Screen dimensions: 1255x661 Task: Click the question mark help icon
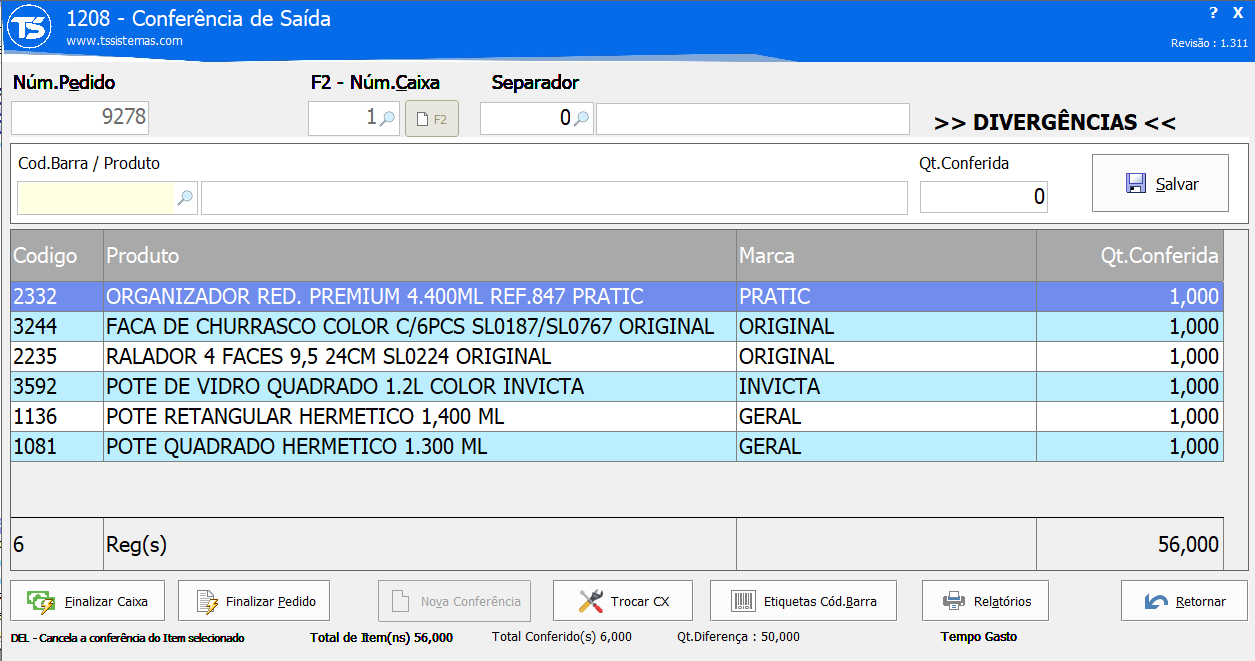1213,13
